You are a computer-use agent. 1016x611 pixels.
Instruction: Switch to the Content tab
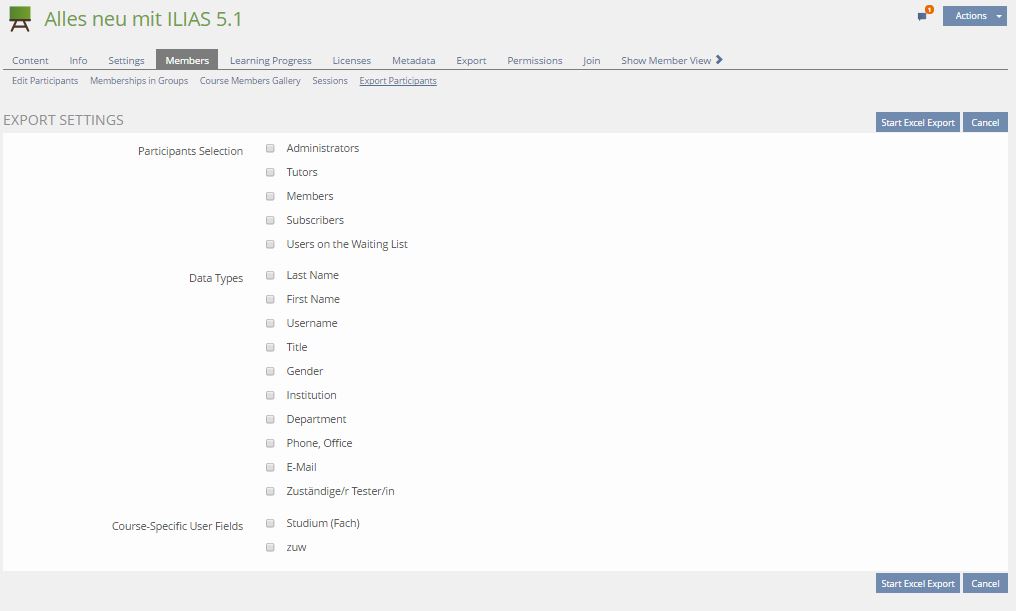(x=30, y=61)
